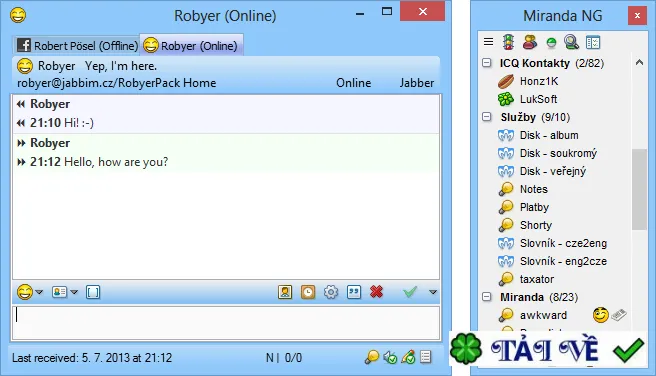656x376 pixels.
Task: Open the Miranda NG main menu icon
Action: point(488,42)
